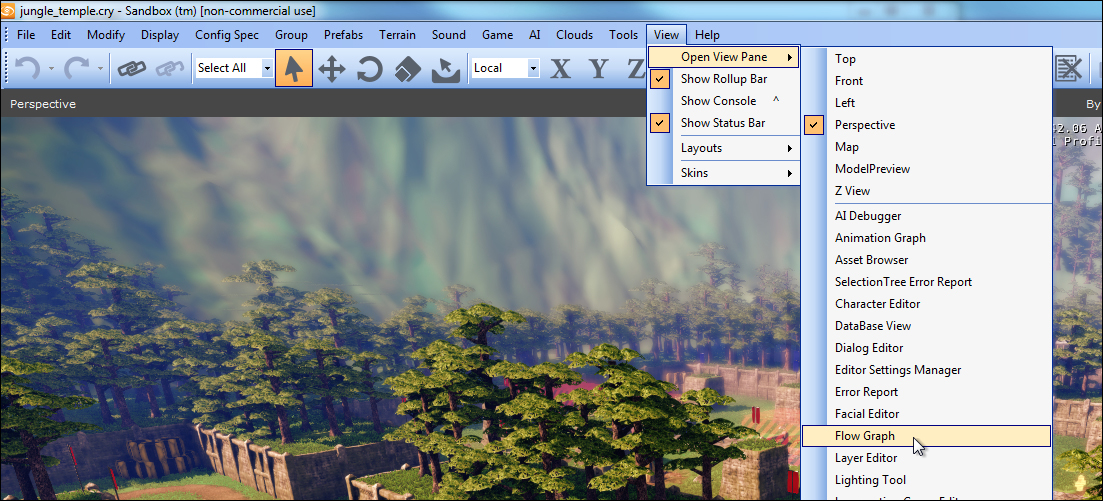1103x501 pixels.
Task: Open the Flow Graph pane
Action: 926,436
